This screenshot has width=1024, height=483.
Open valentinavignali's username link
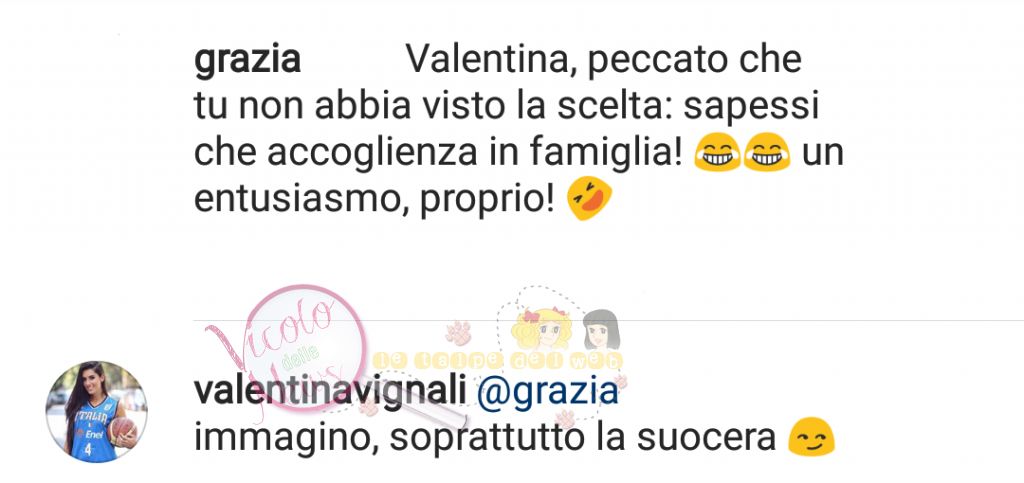click(330, 392)
